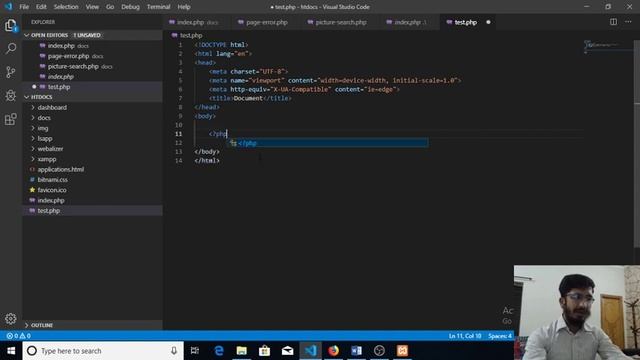Open XAMPP taskbar icon
The image size is (640, 360).
coord(402,351)
